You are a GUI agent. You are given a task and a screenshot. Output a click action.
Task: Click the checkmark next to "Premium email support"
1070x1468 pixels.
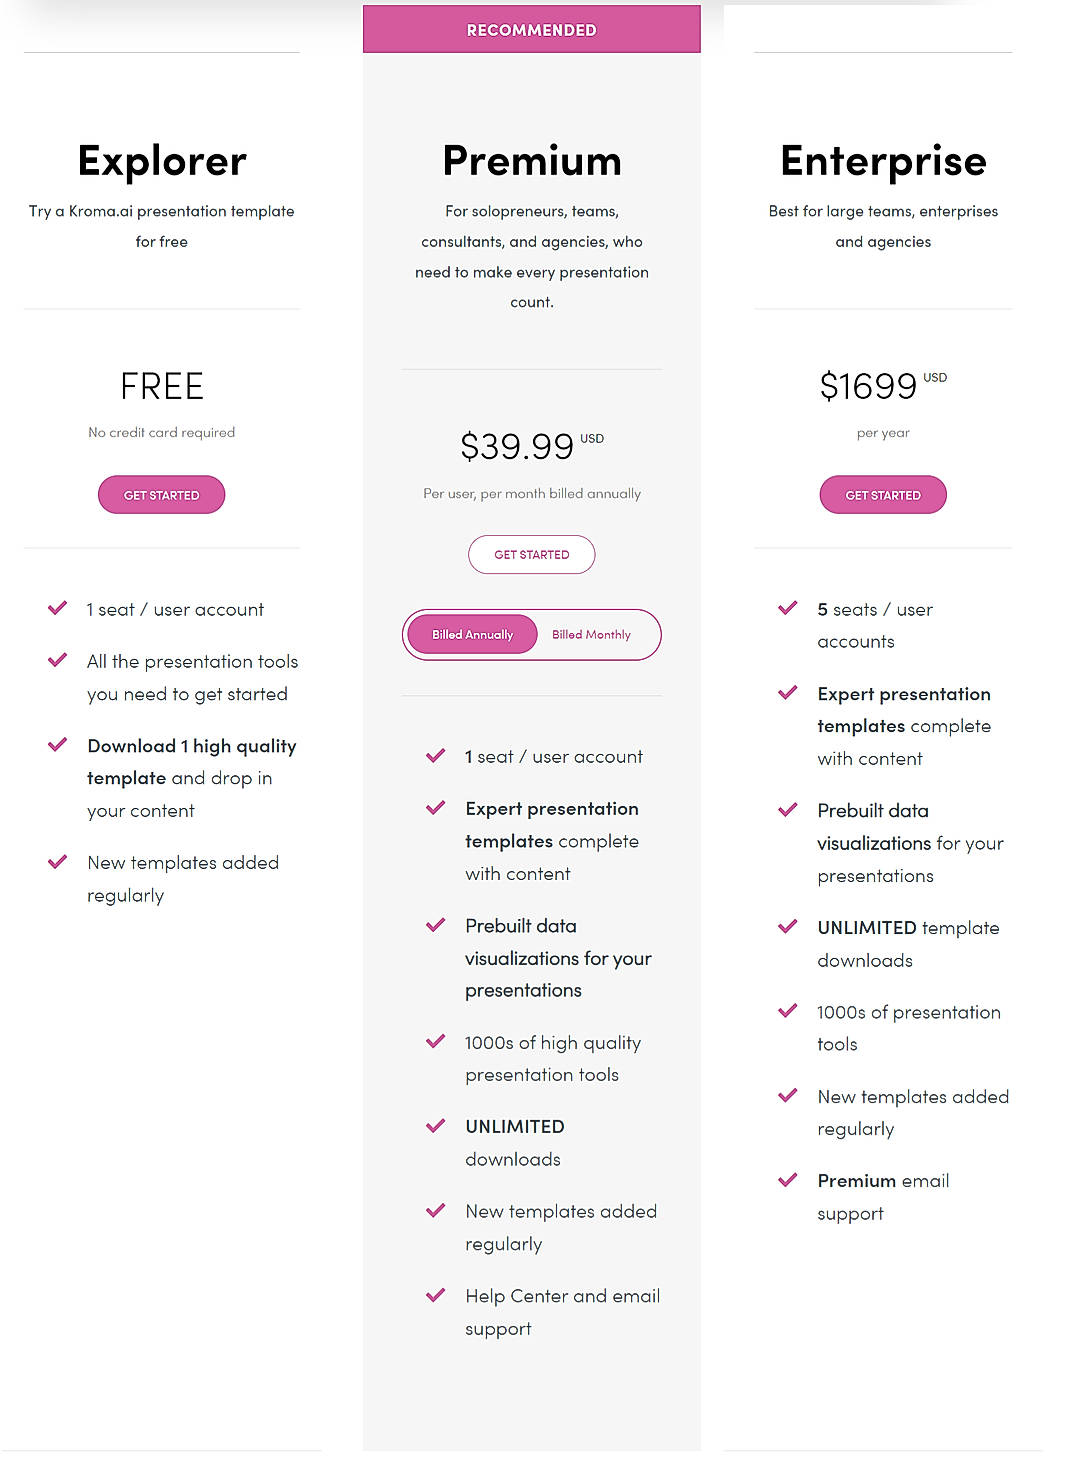click(787, 1180)
